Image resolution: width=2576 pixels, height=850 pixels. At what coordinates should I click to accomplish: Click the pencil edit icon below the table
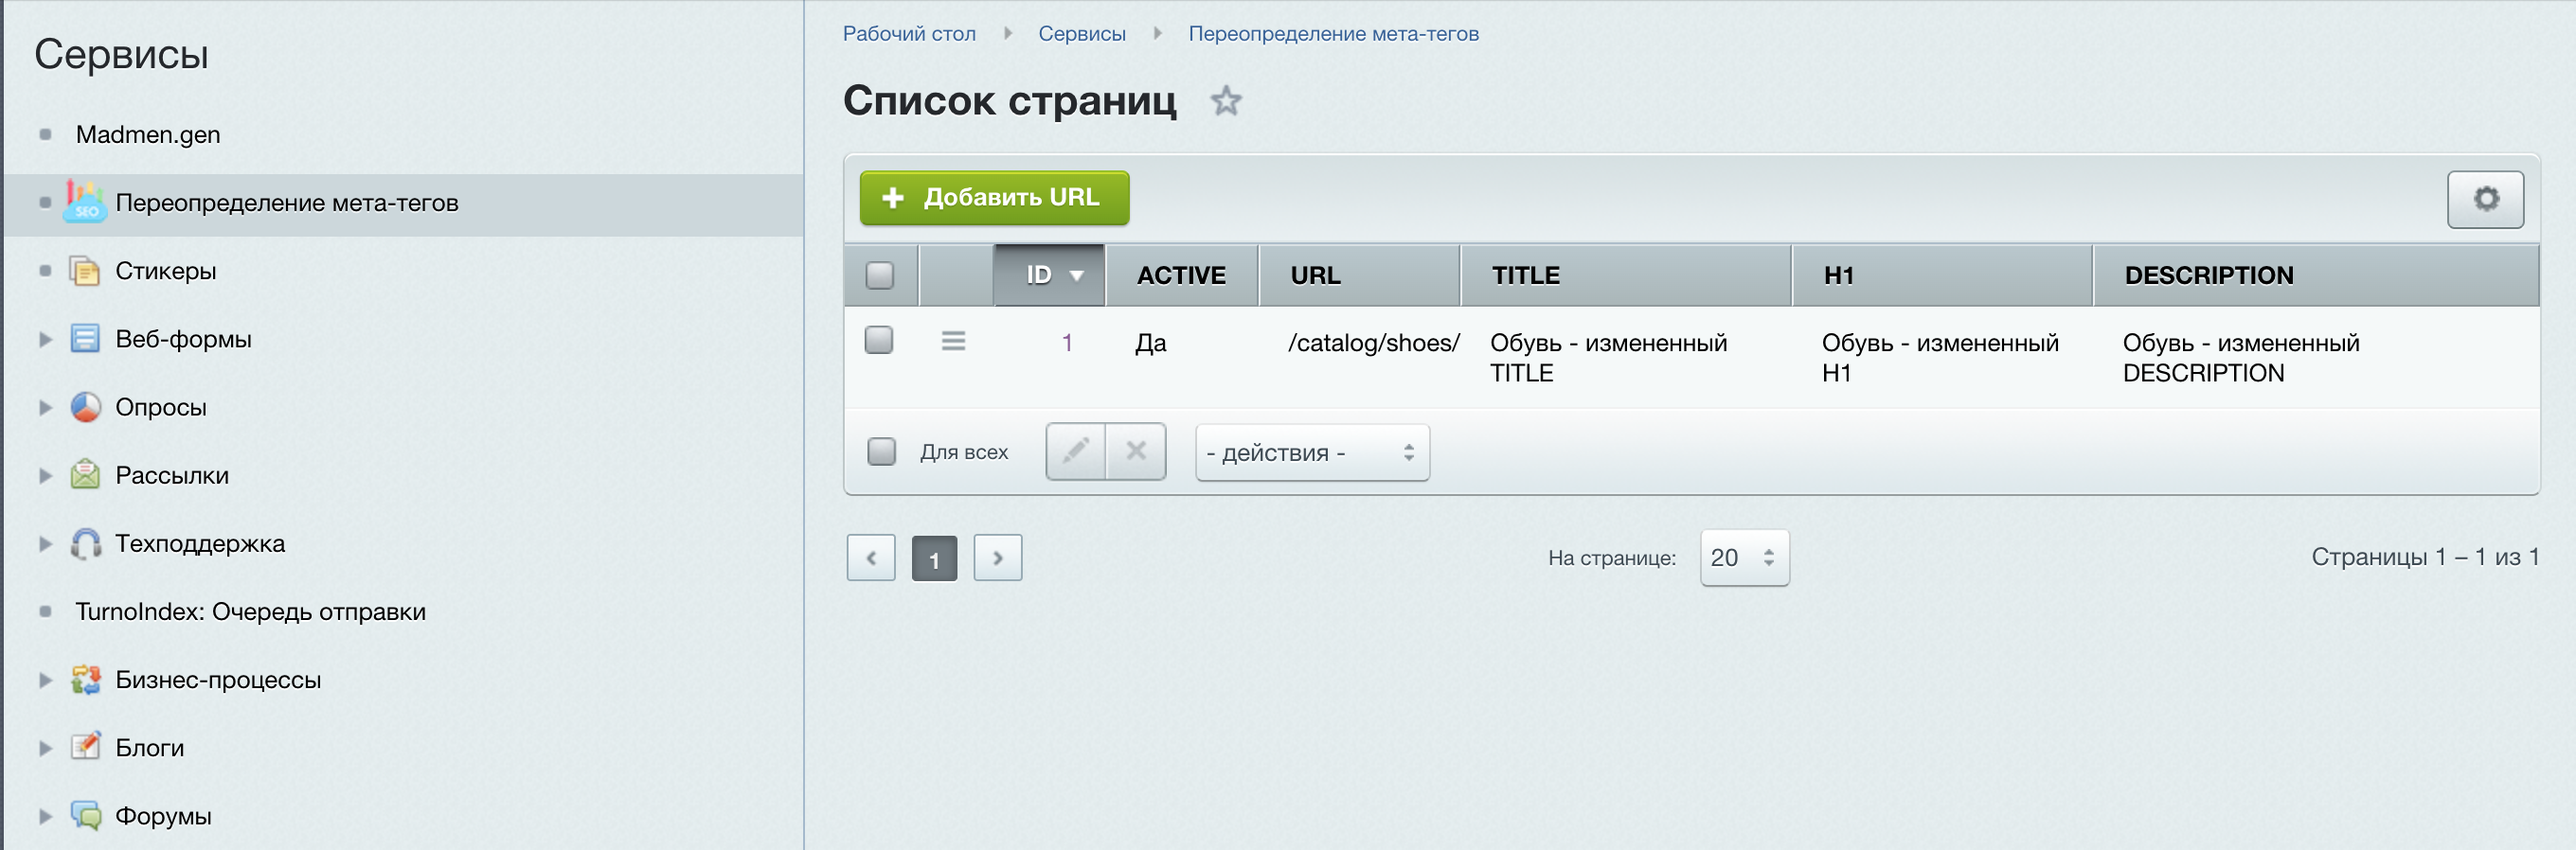click(x=1075, y=452)
